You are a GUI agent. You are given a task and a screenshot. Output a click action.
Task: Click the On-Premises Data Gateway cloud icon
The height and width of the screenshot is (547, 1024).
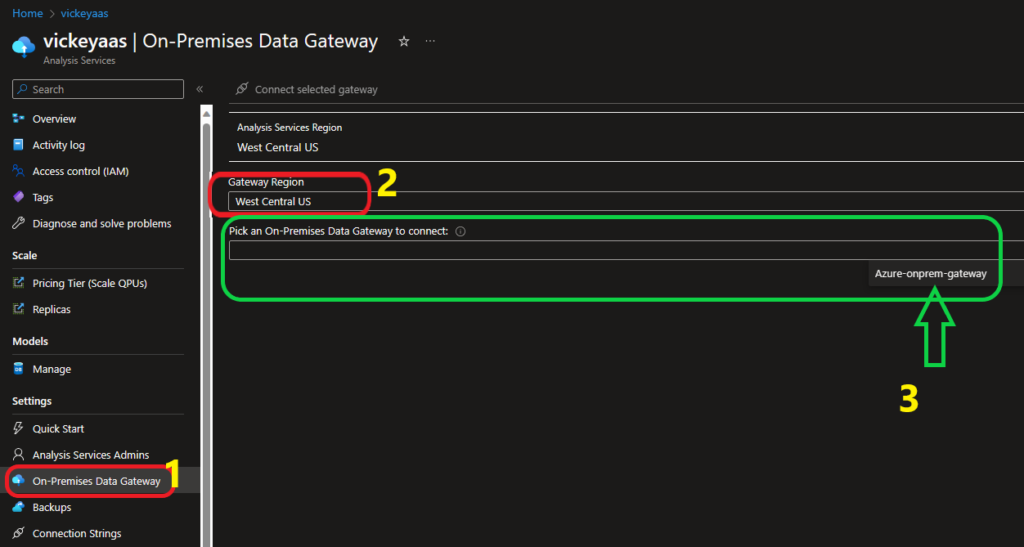click(18, 480)
